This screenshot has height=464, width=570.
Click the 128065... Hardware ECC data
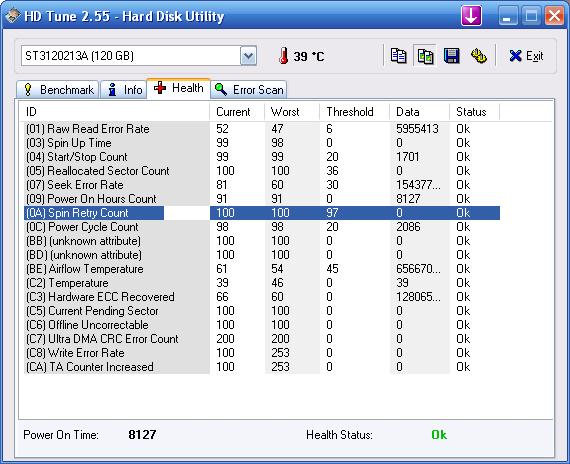click(418, 297)
